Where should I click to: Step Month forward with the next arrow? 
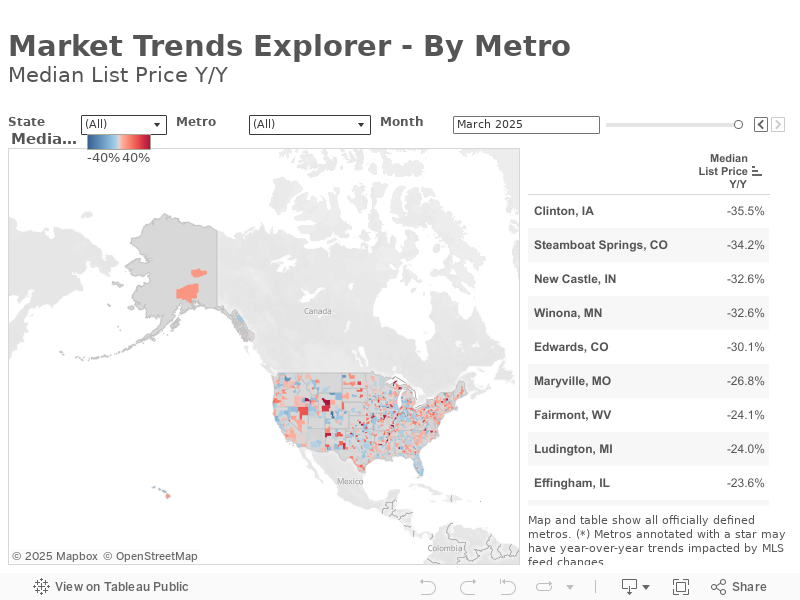tap(778, 125)
